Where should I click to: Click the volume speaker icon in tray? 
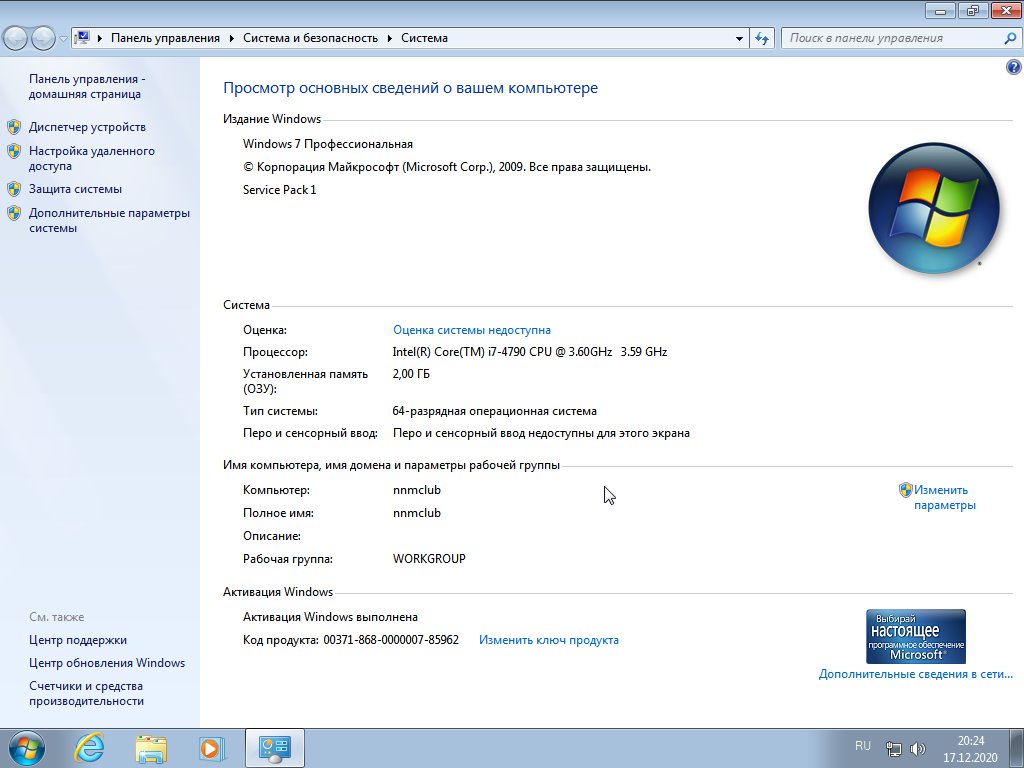point(918,748)
